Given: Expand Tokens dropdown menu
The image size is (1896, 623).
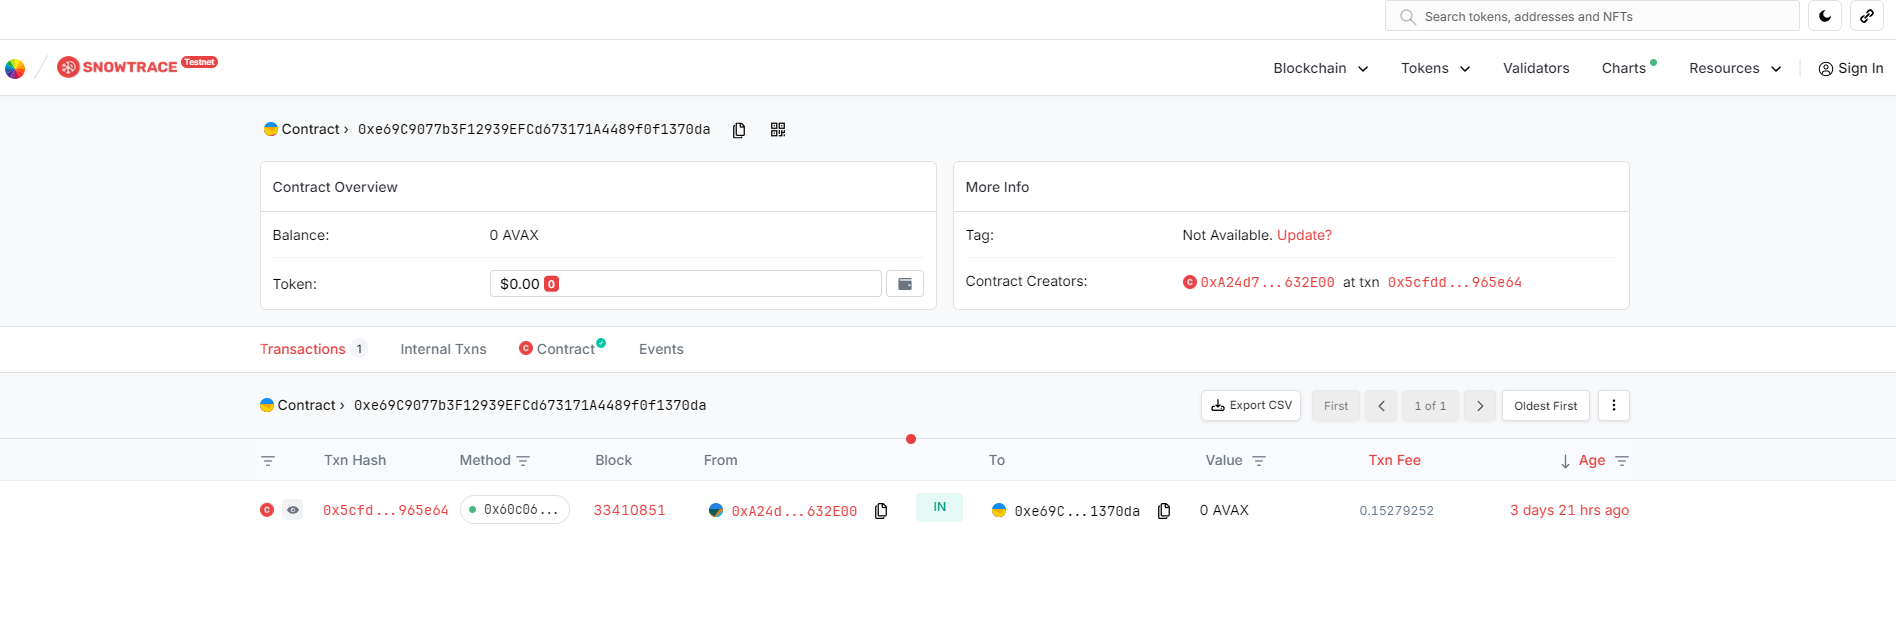Looking at the screenshot, I should coord(1435,68).
